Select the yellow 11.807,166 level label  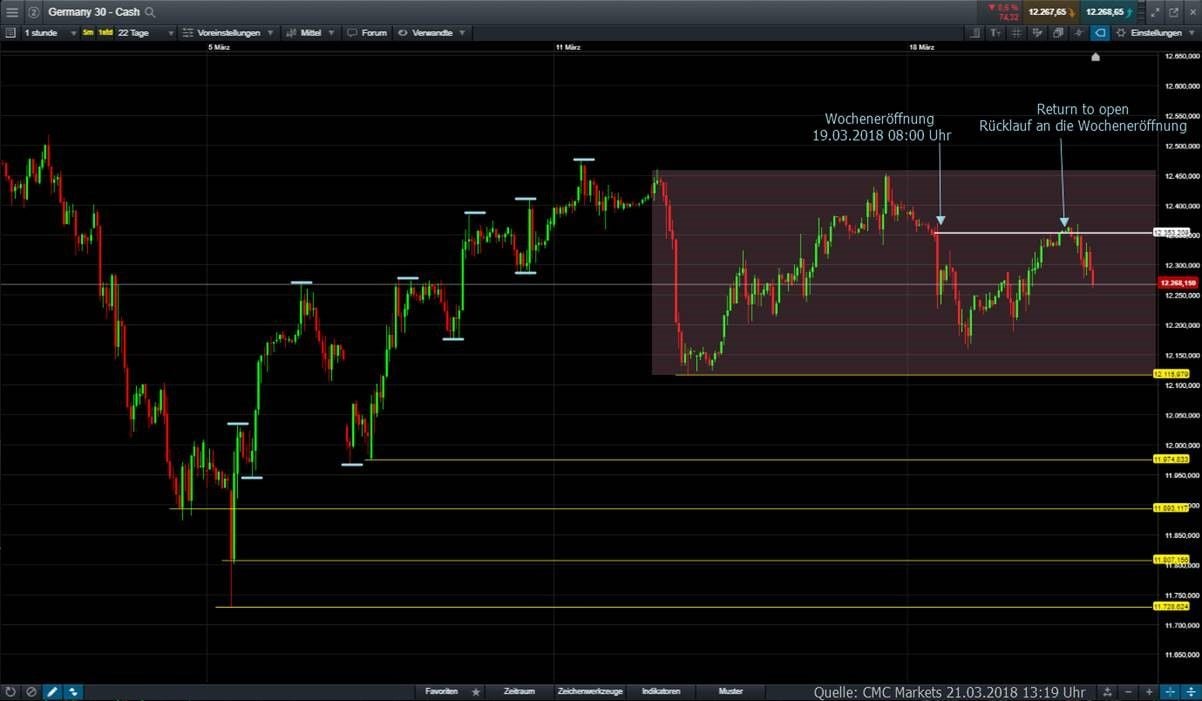click(x=1170, y=559)
